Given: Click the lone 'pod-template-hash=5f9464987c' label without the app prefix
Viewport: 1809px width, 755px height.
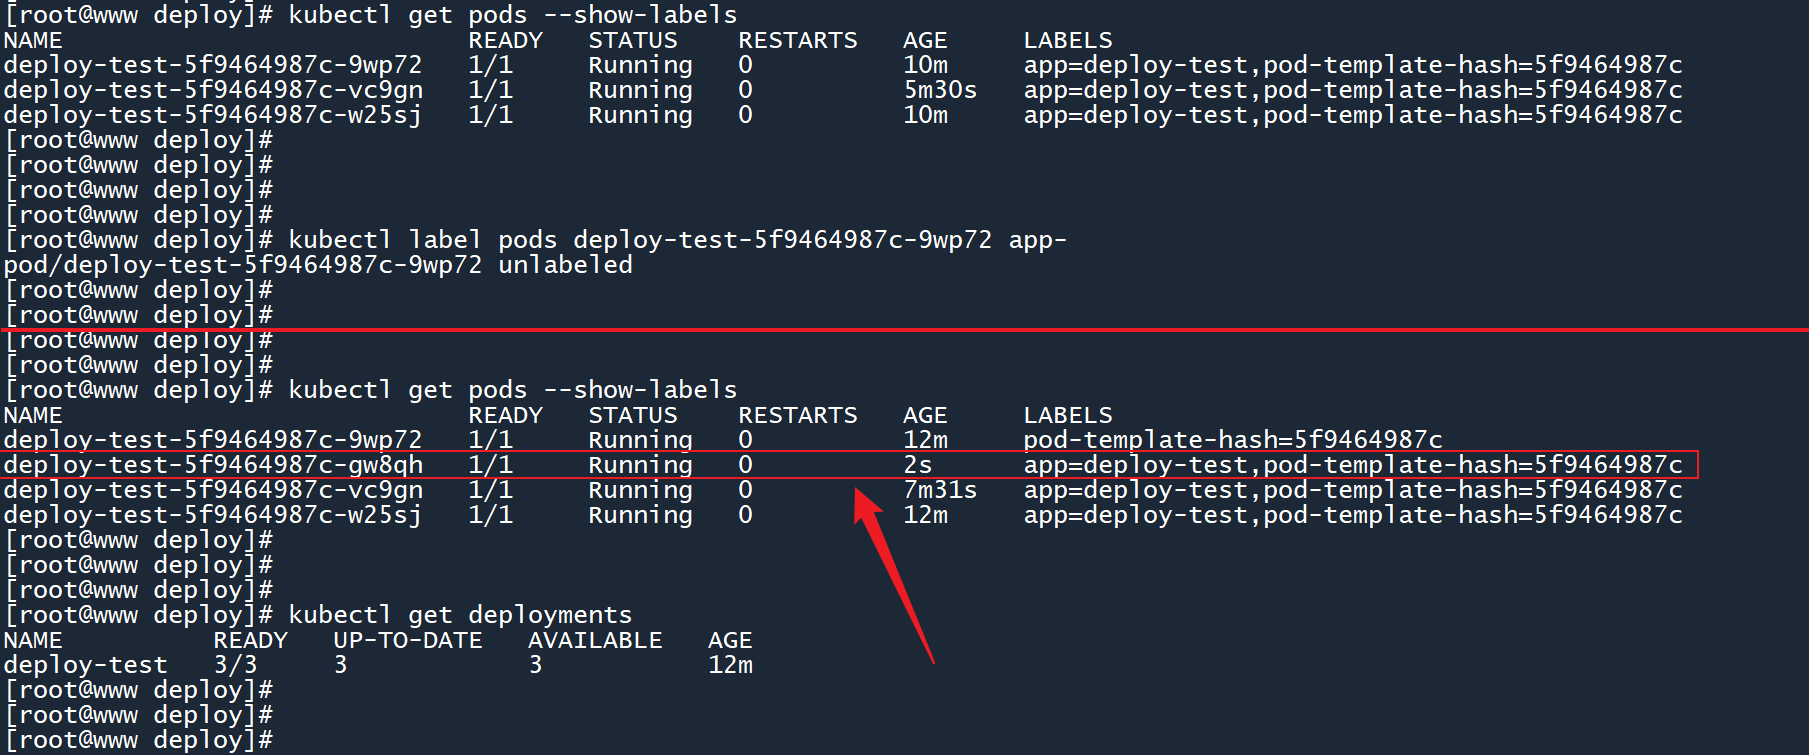Looking at the screenshot, I should pos(1233,440).
